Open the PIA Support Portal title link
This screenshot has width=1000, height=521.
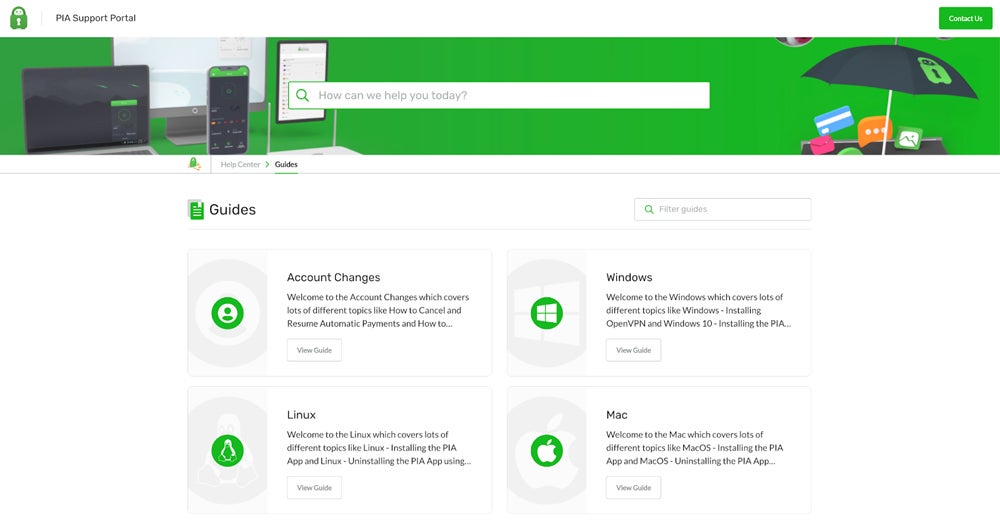pos(96,18)
